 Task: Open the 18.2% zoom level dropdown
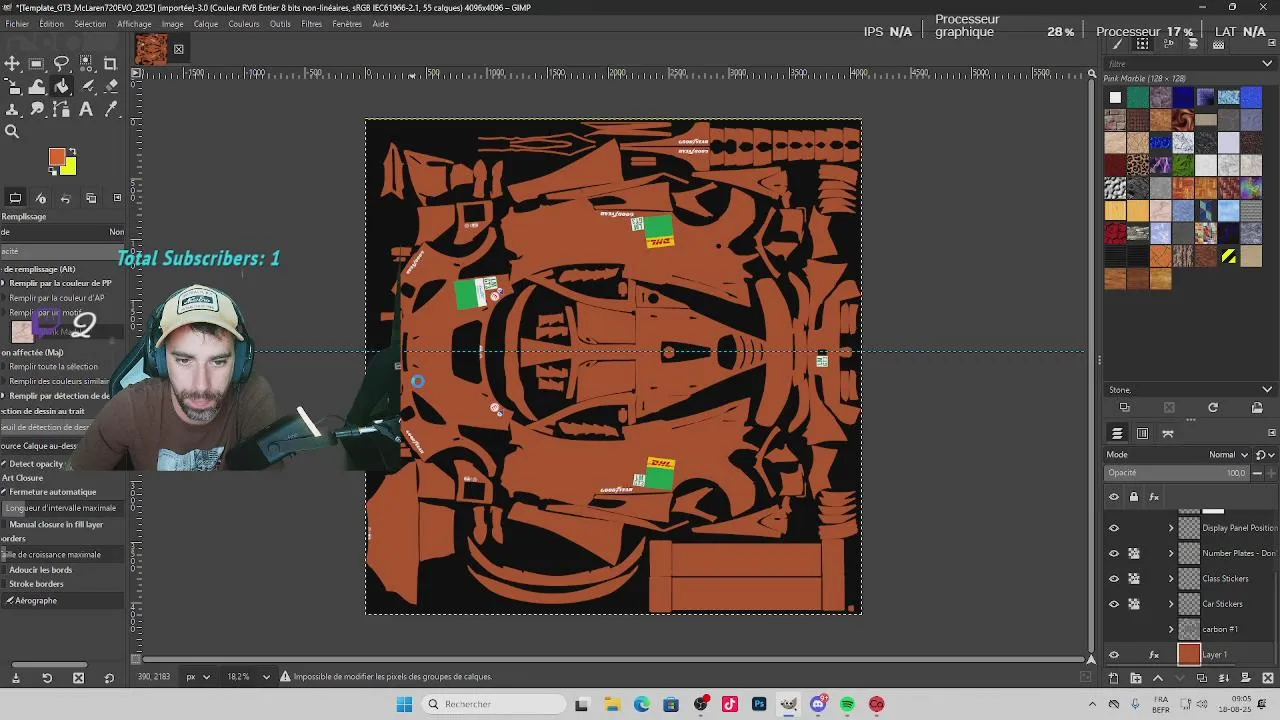point(250,677)
